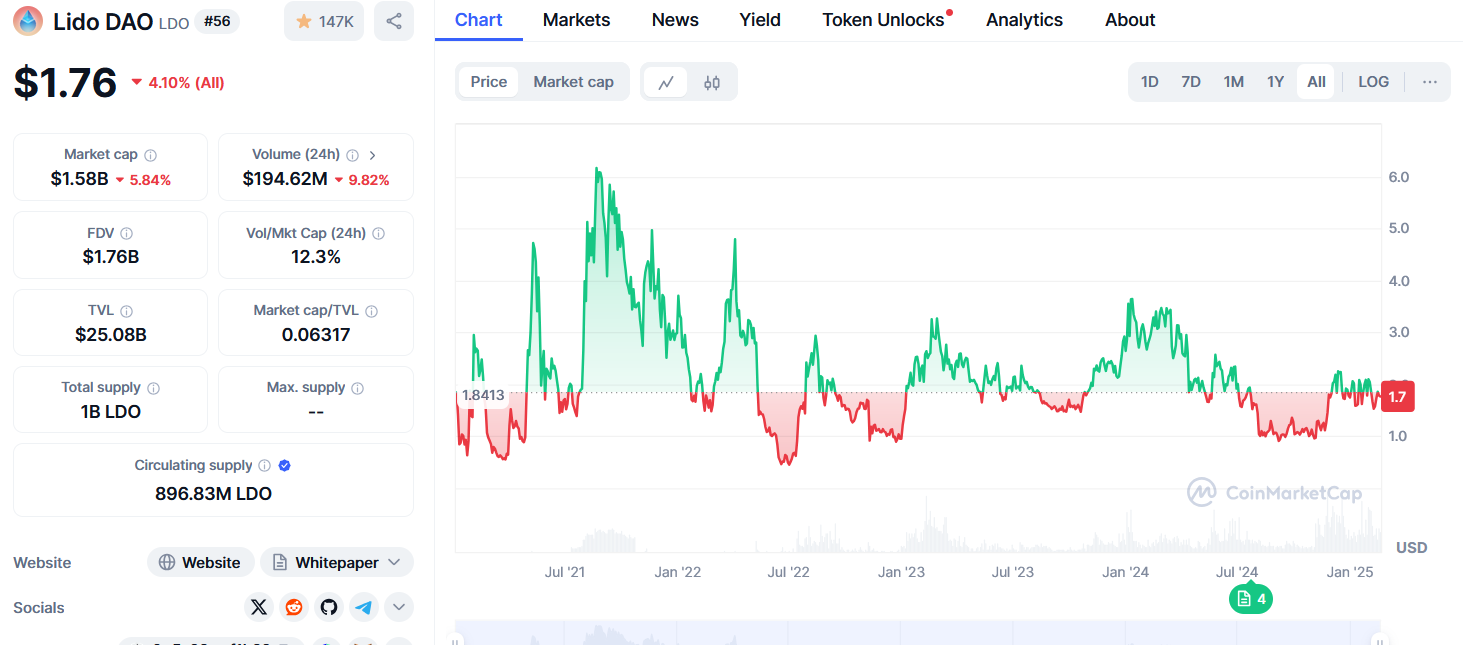Open the GitHub repository icon
Screen dimensions: 1463x645
tap(329, 607)
